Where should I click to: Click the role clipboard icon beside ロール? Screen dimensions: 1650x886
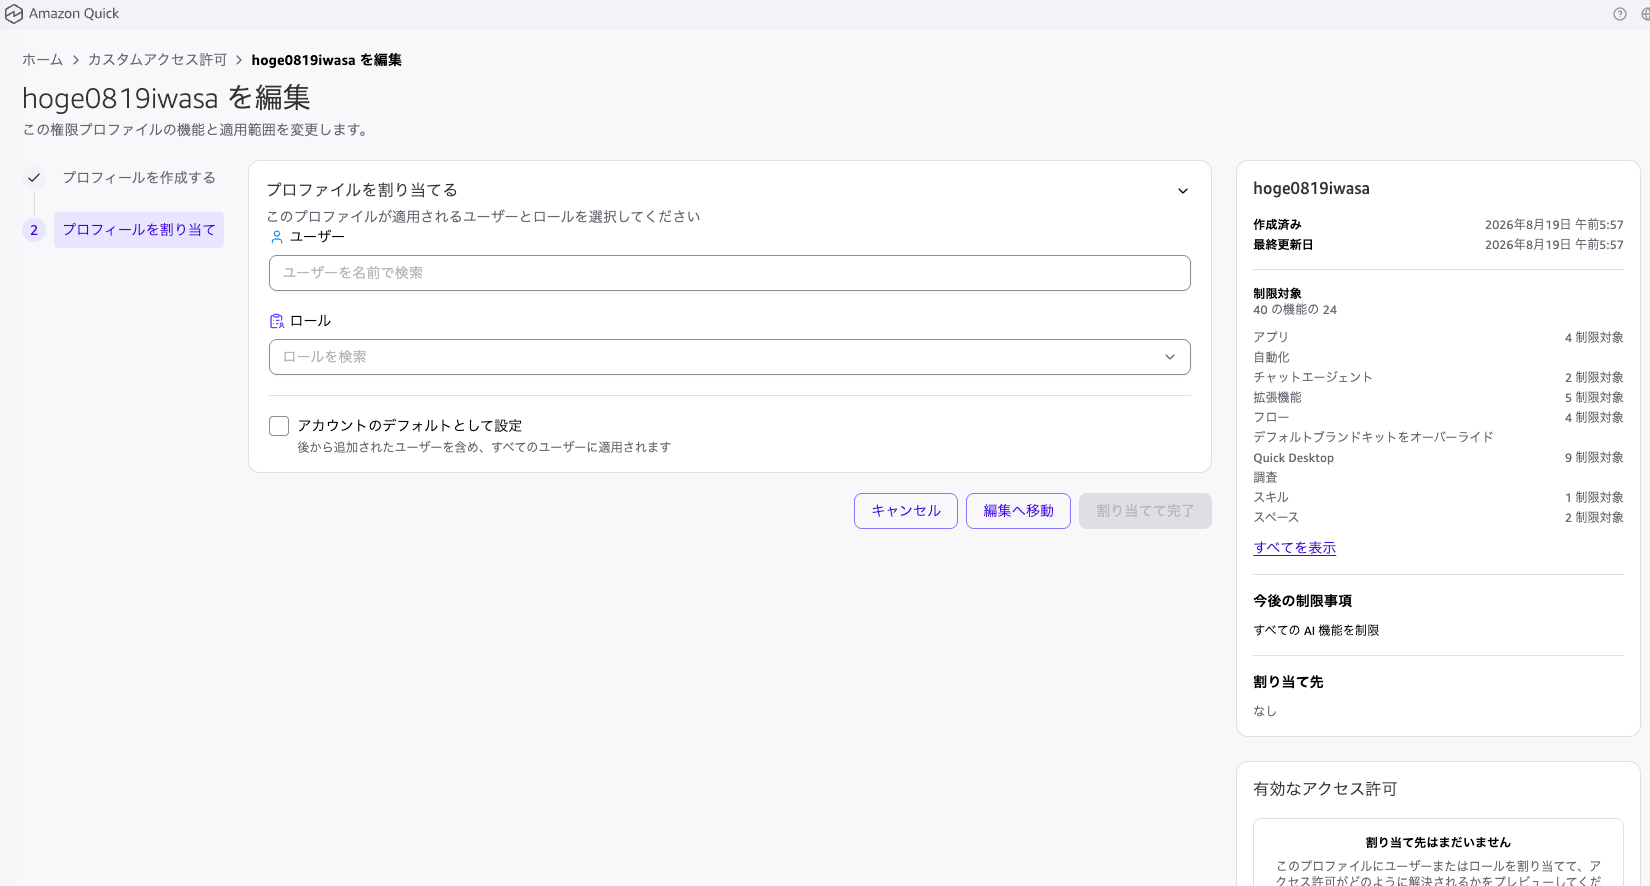tap(277, 321)
